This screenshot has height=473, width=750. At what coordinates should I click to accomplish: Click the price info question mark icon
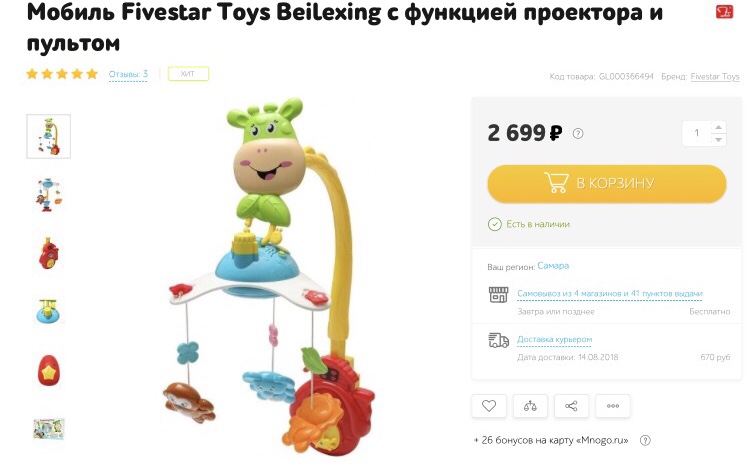pyautogui.click(x=578, y=133)
